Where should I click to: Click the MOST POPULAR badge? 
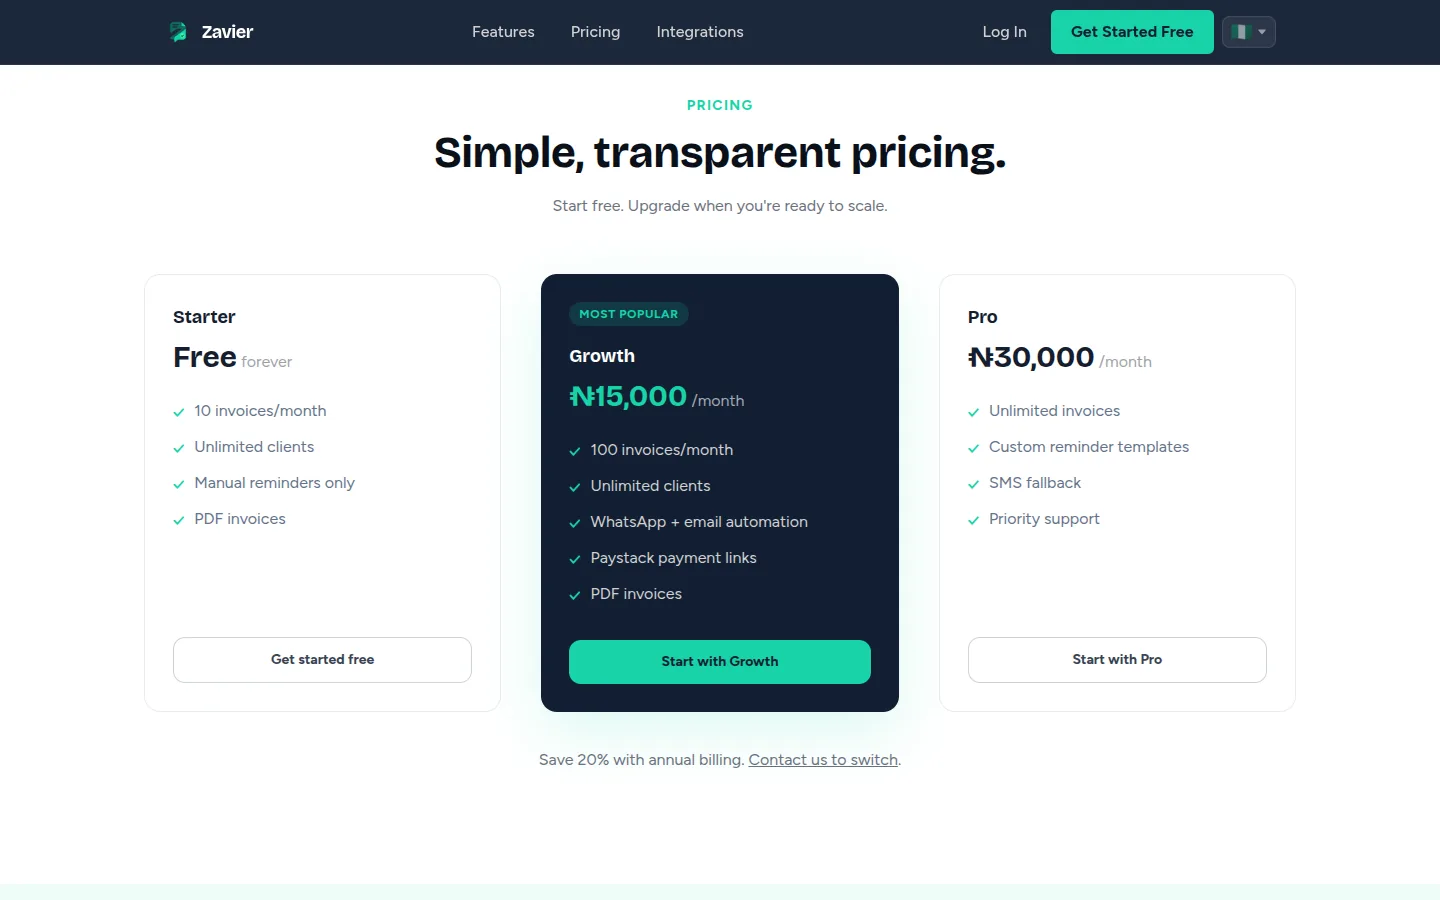pyautogui.click(x=628, y=314)
